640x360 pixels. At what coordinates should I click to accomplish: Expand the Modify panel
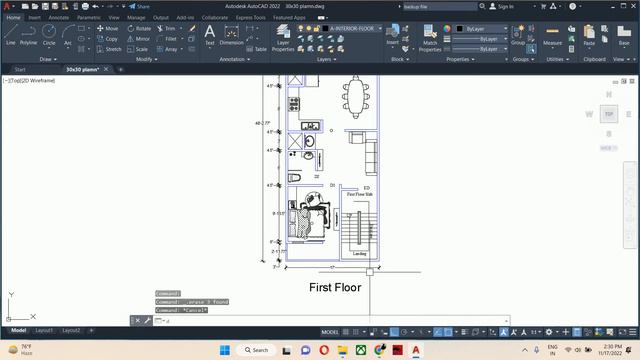click(x=147, y=59)
